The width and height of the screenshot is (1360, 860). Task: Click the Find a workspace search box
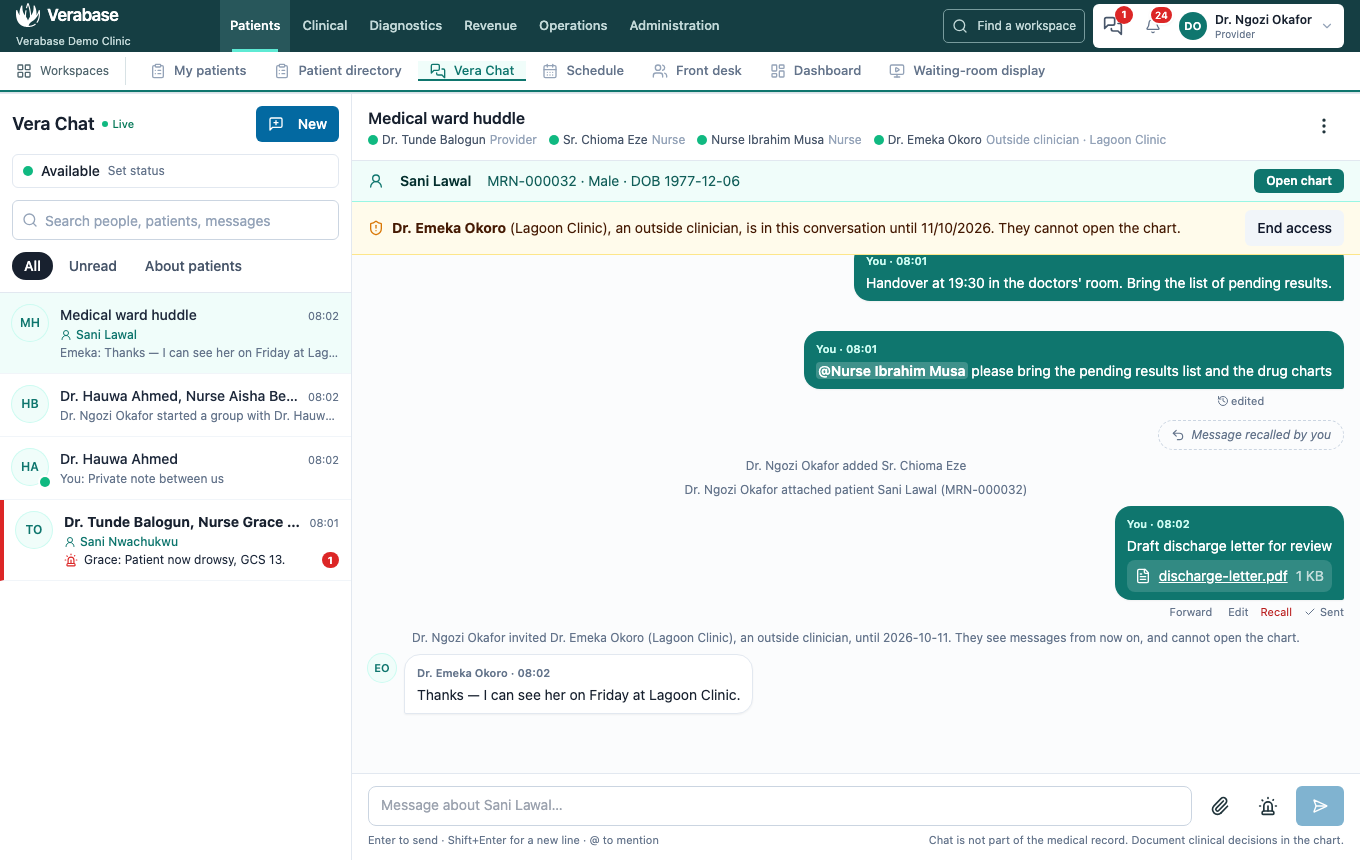point(1014,26)
